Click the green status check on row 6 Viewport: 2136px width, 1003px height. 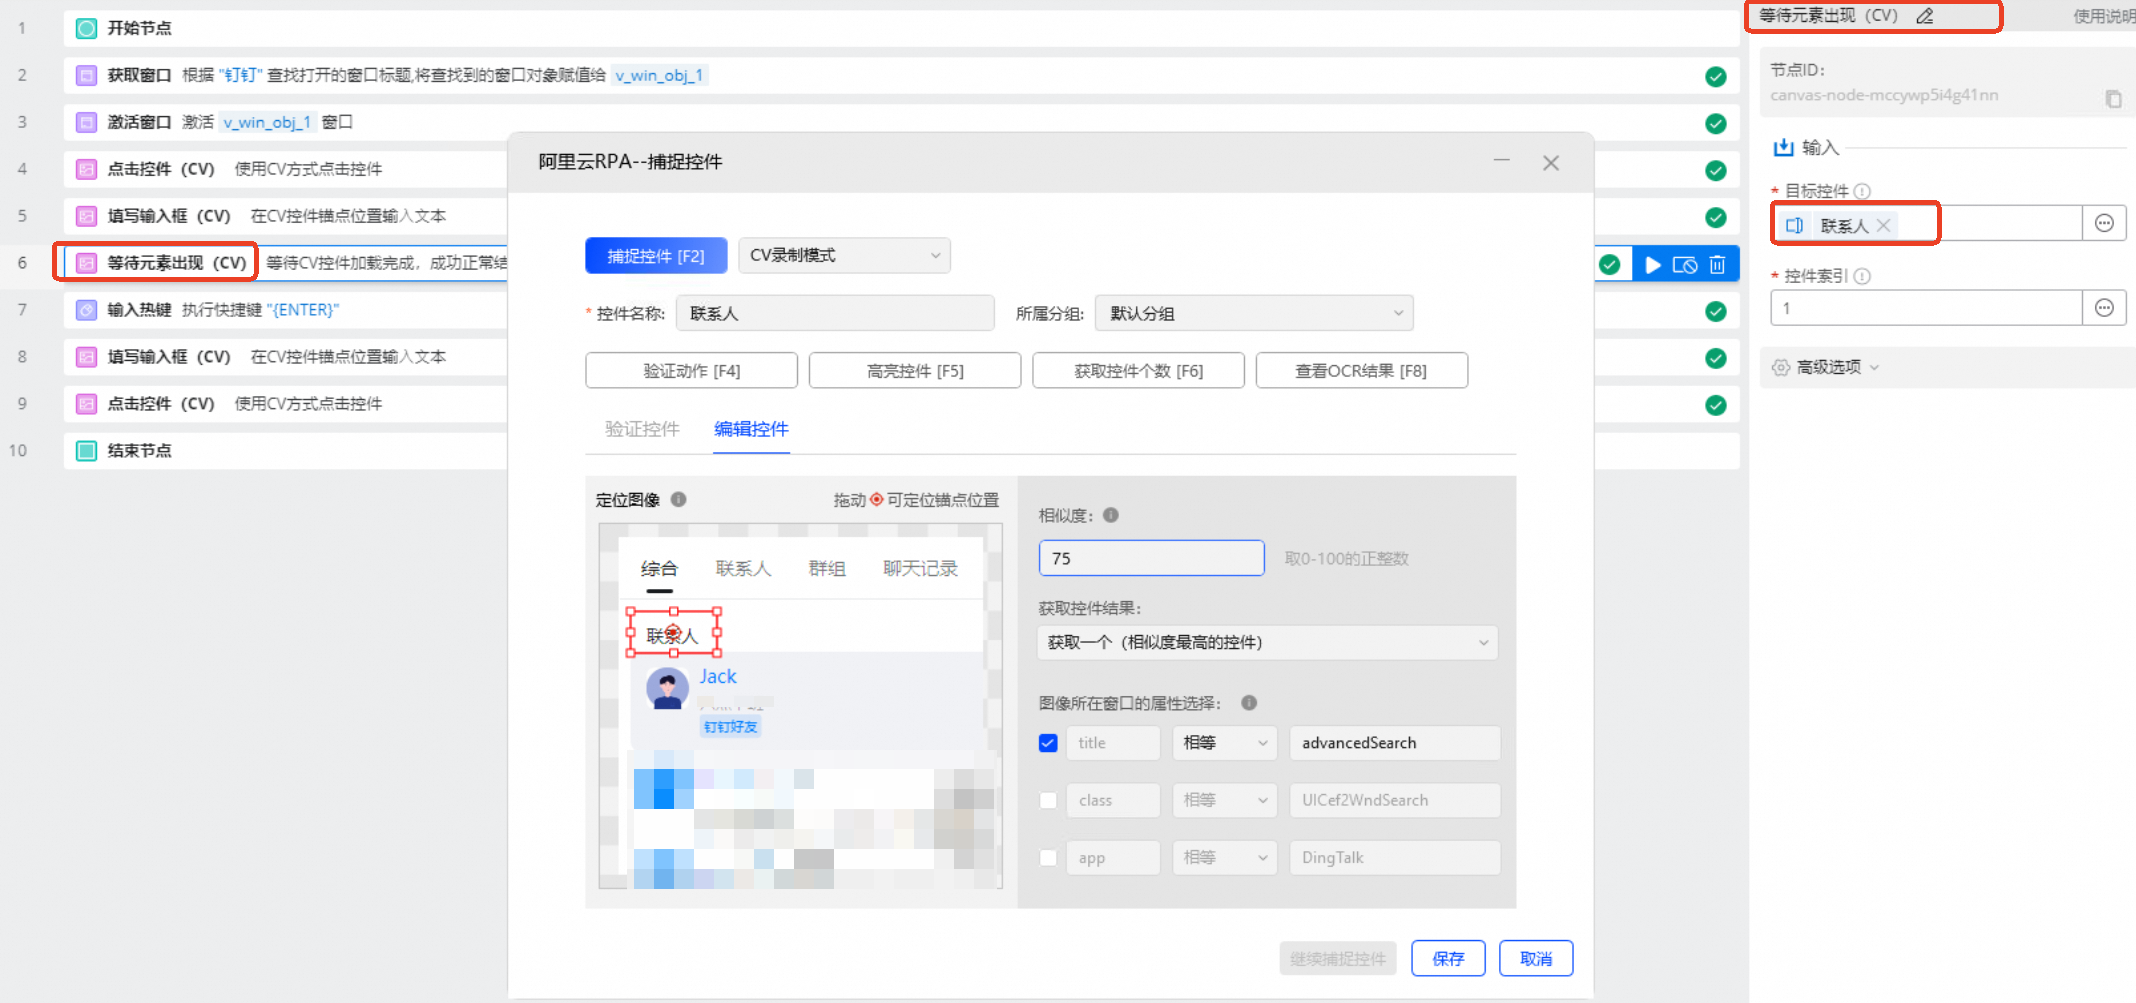coord(1610,264)
